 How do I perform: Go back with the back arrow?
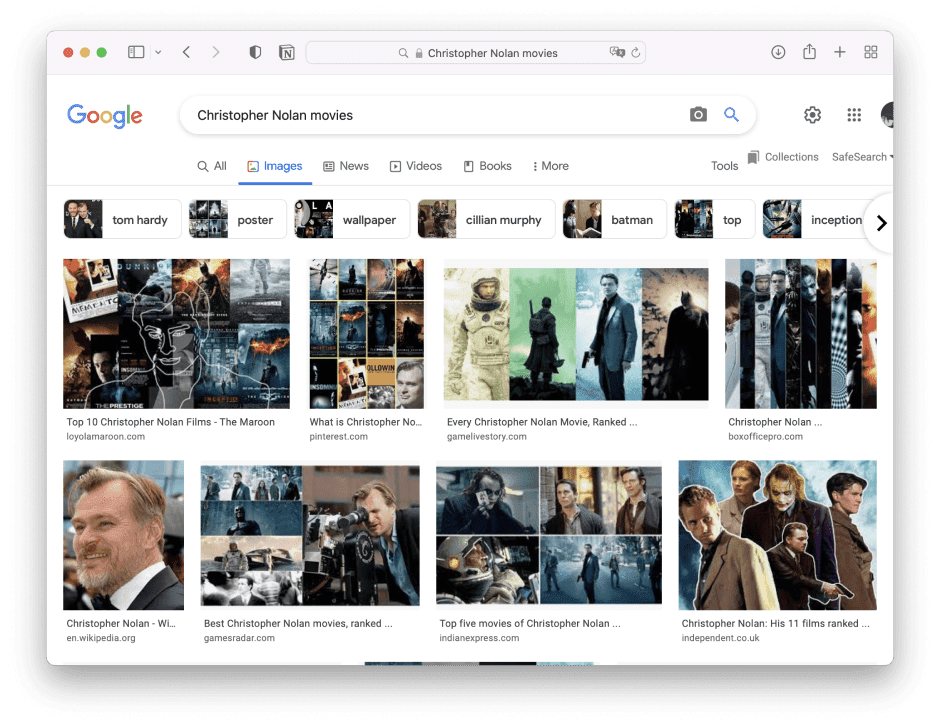186,52
